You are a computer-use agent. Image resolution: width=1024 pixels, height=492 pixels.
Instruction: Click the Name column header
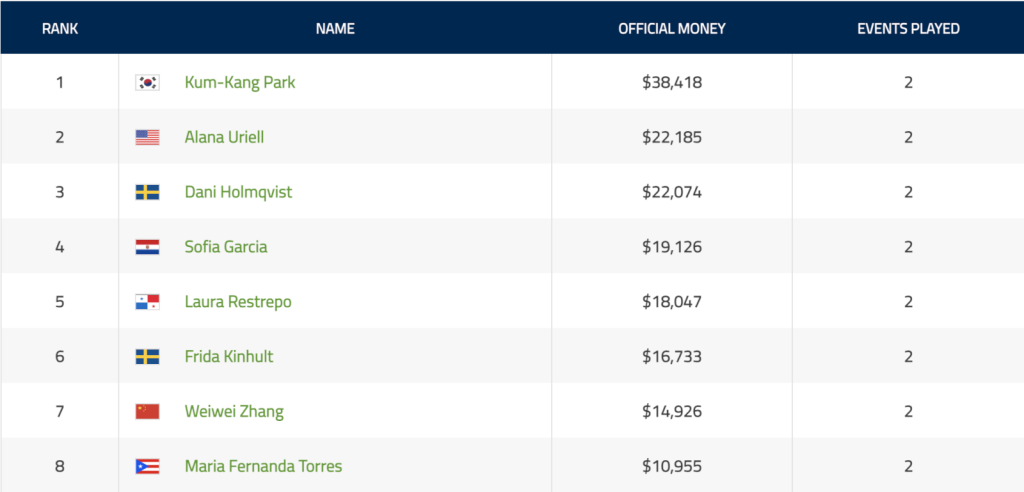(335, 29)
